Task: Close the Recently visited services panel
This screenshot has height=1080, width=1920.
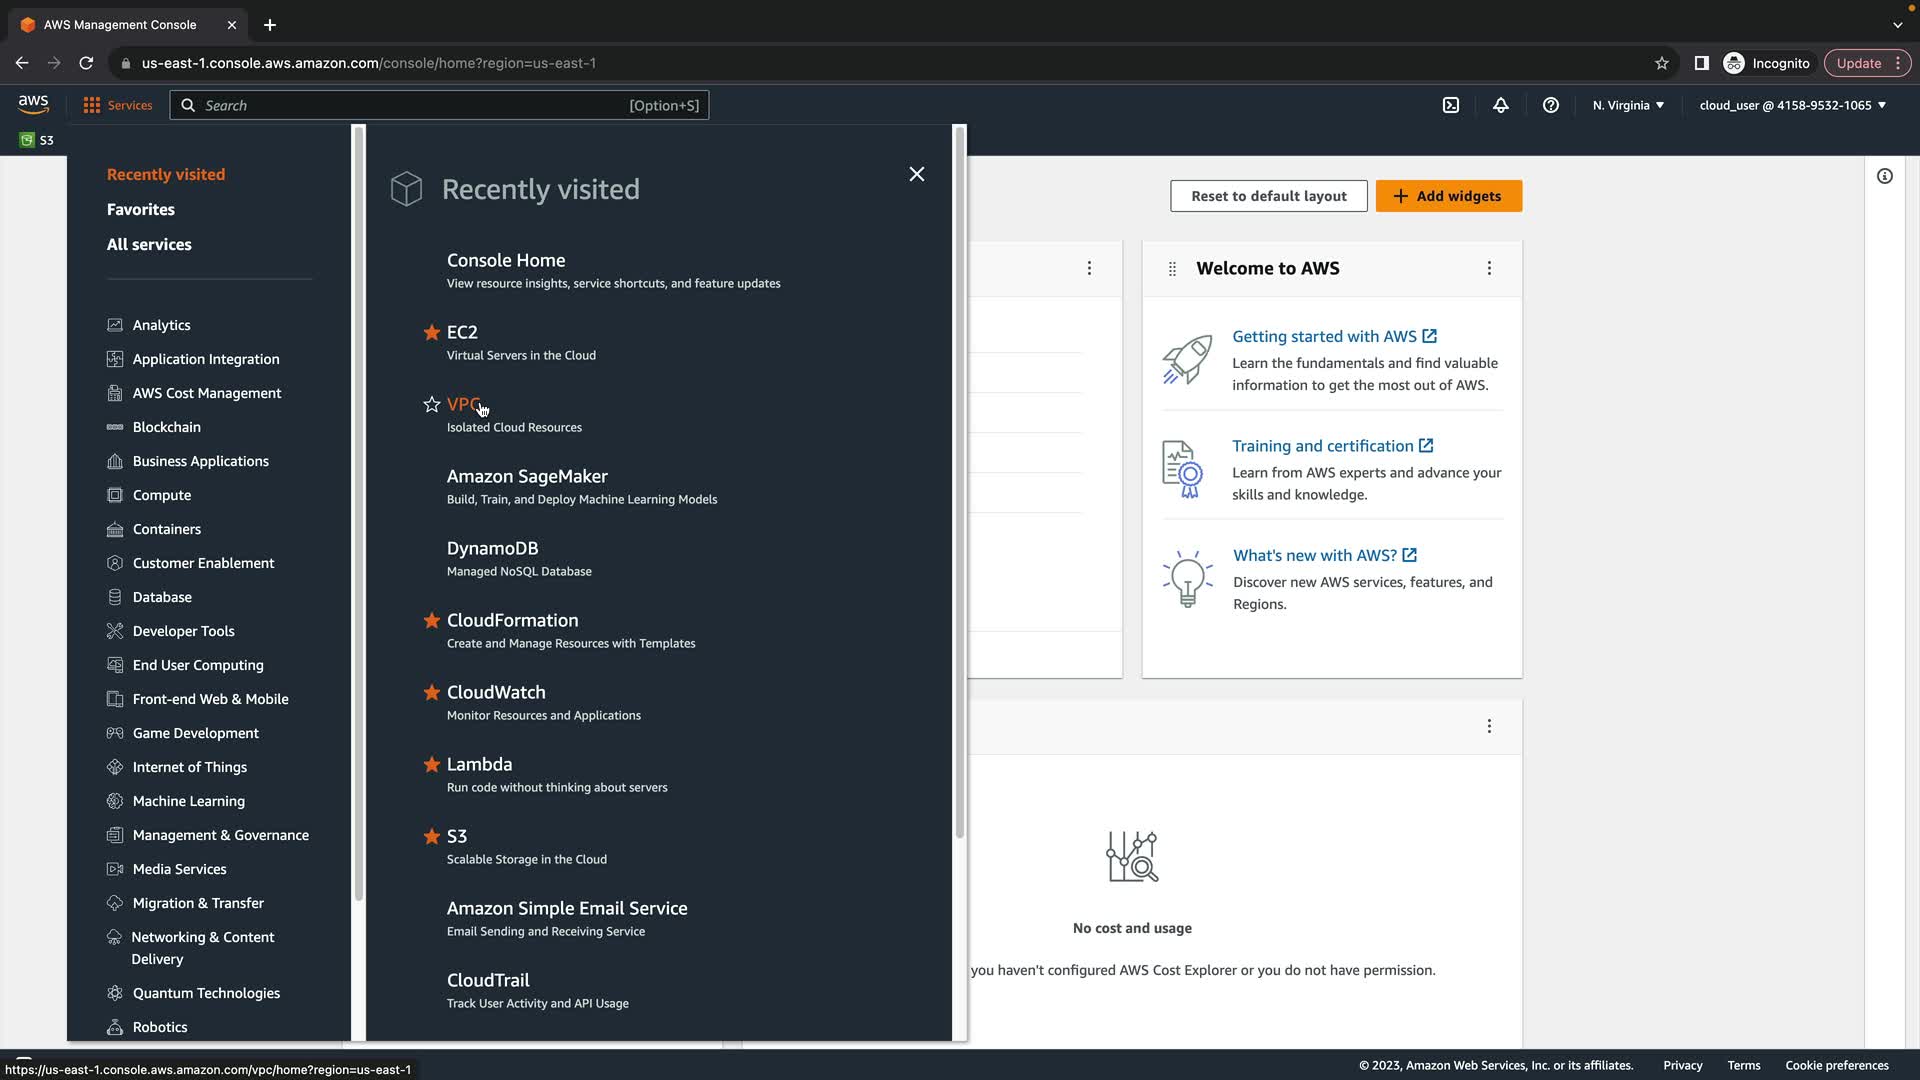Action: point(917,174)
